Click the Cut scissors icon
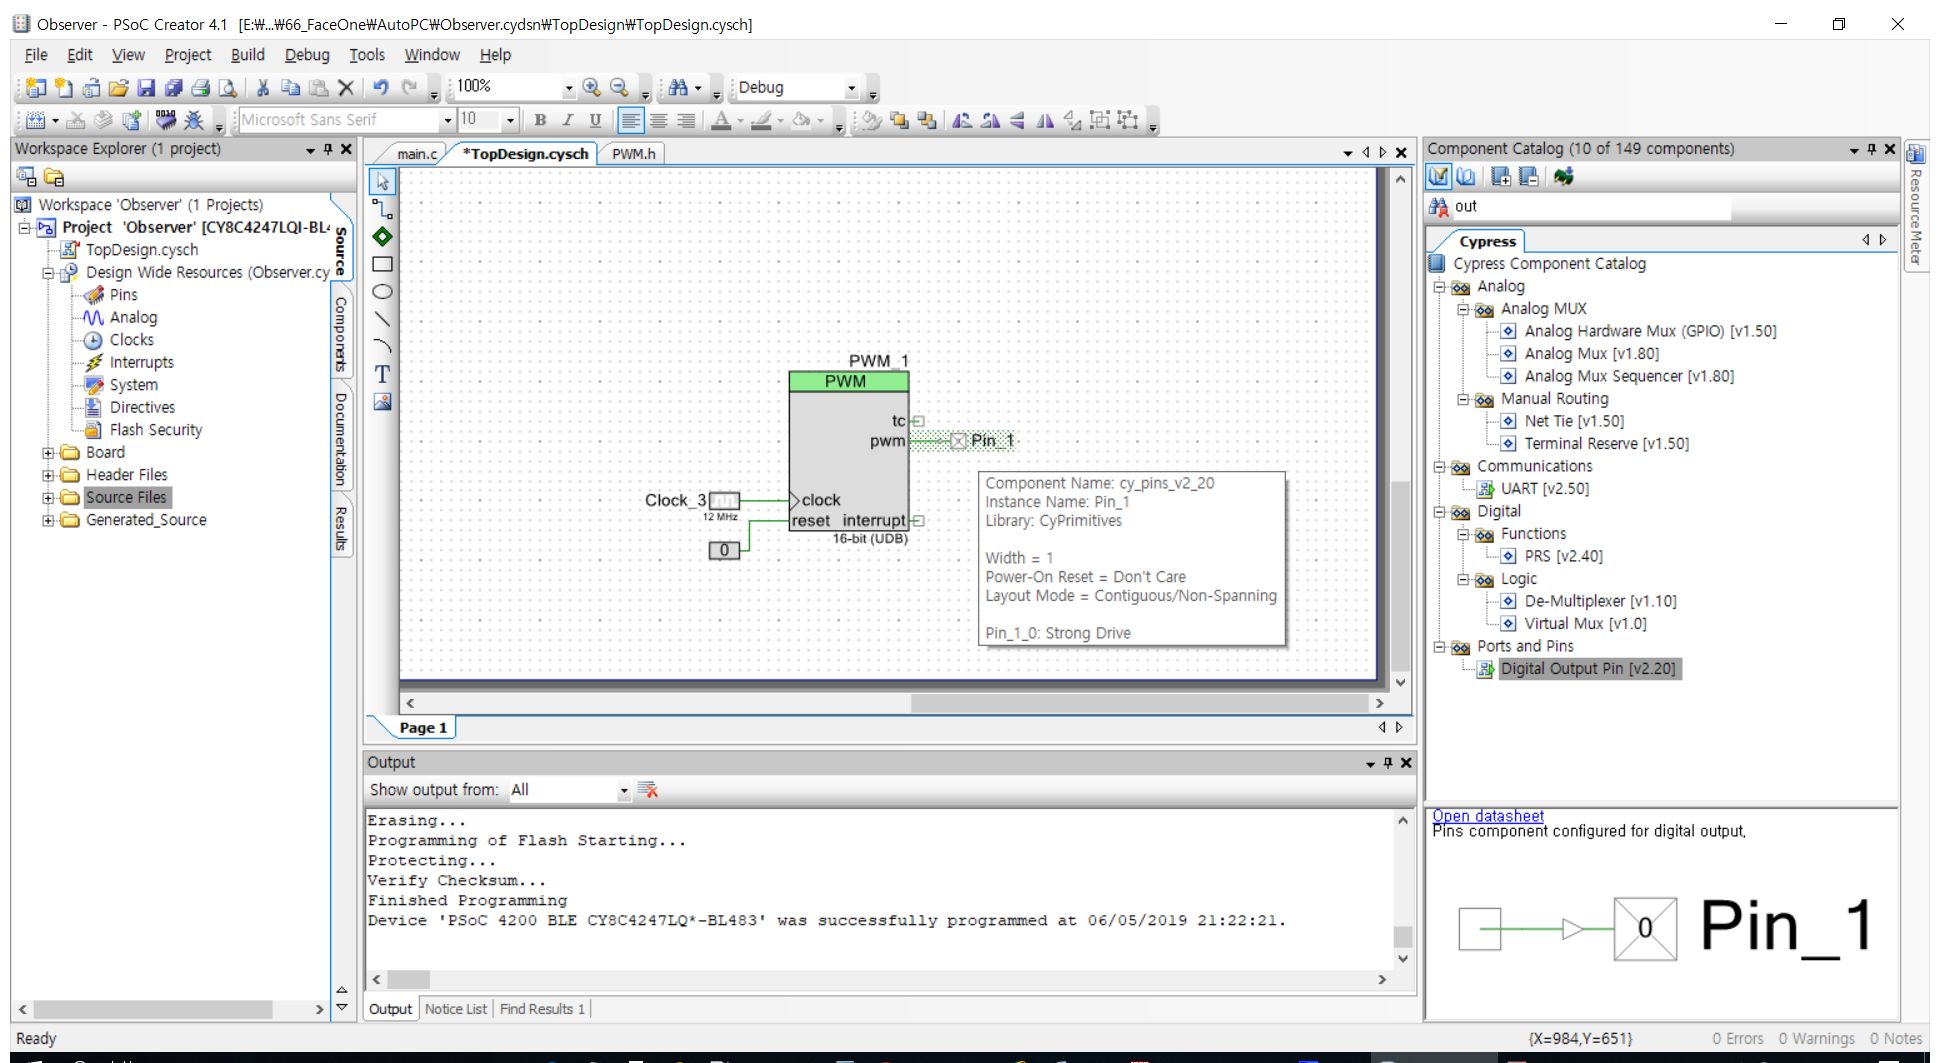Viewport: 1940px width, 1063px height. pos(263,88)
